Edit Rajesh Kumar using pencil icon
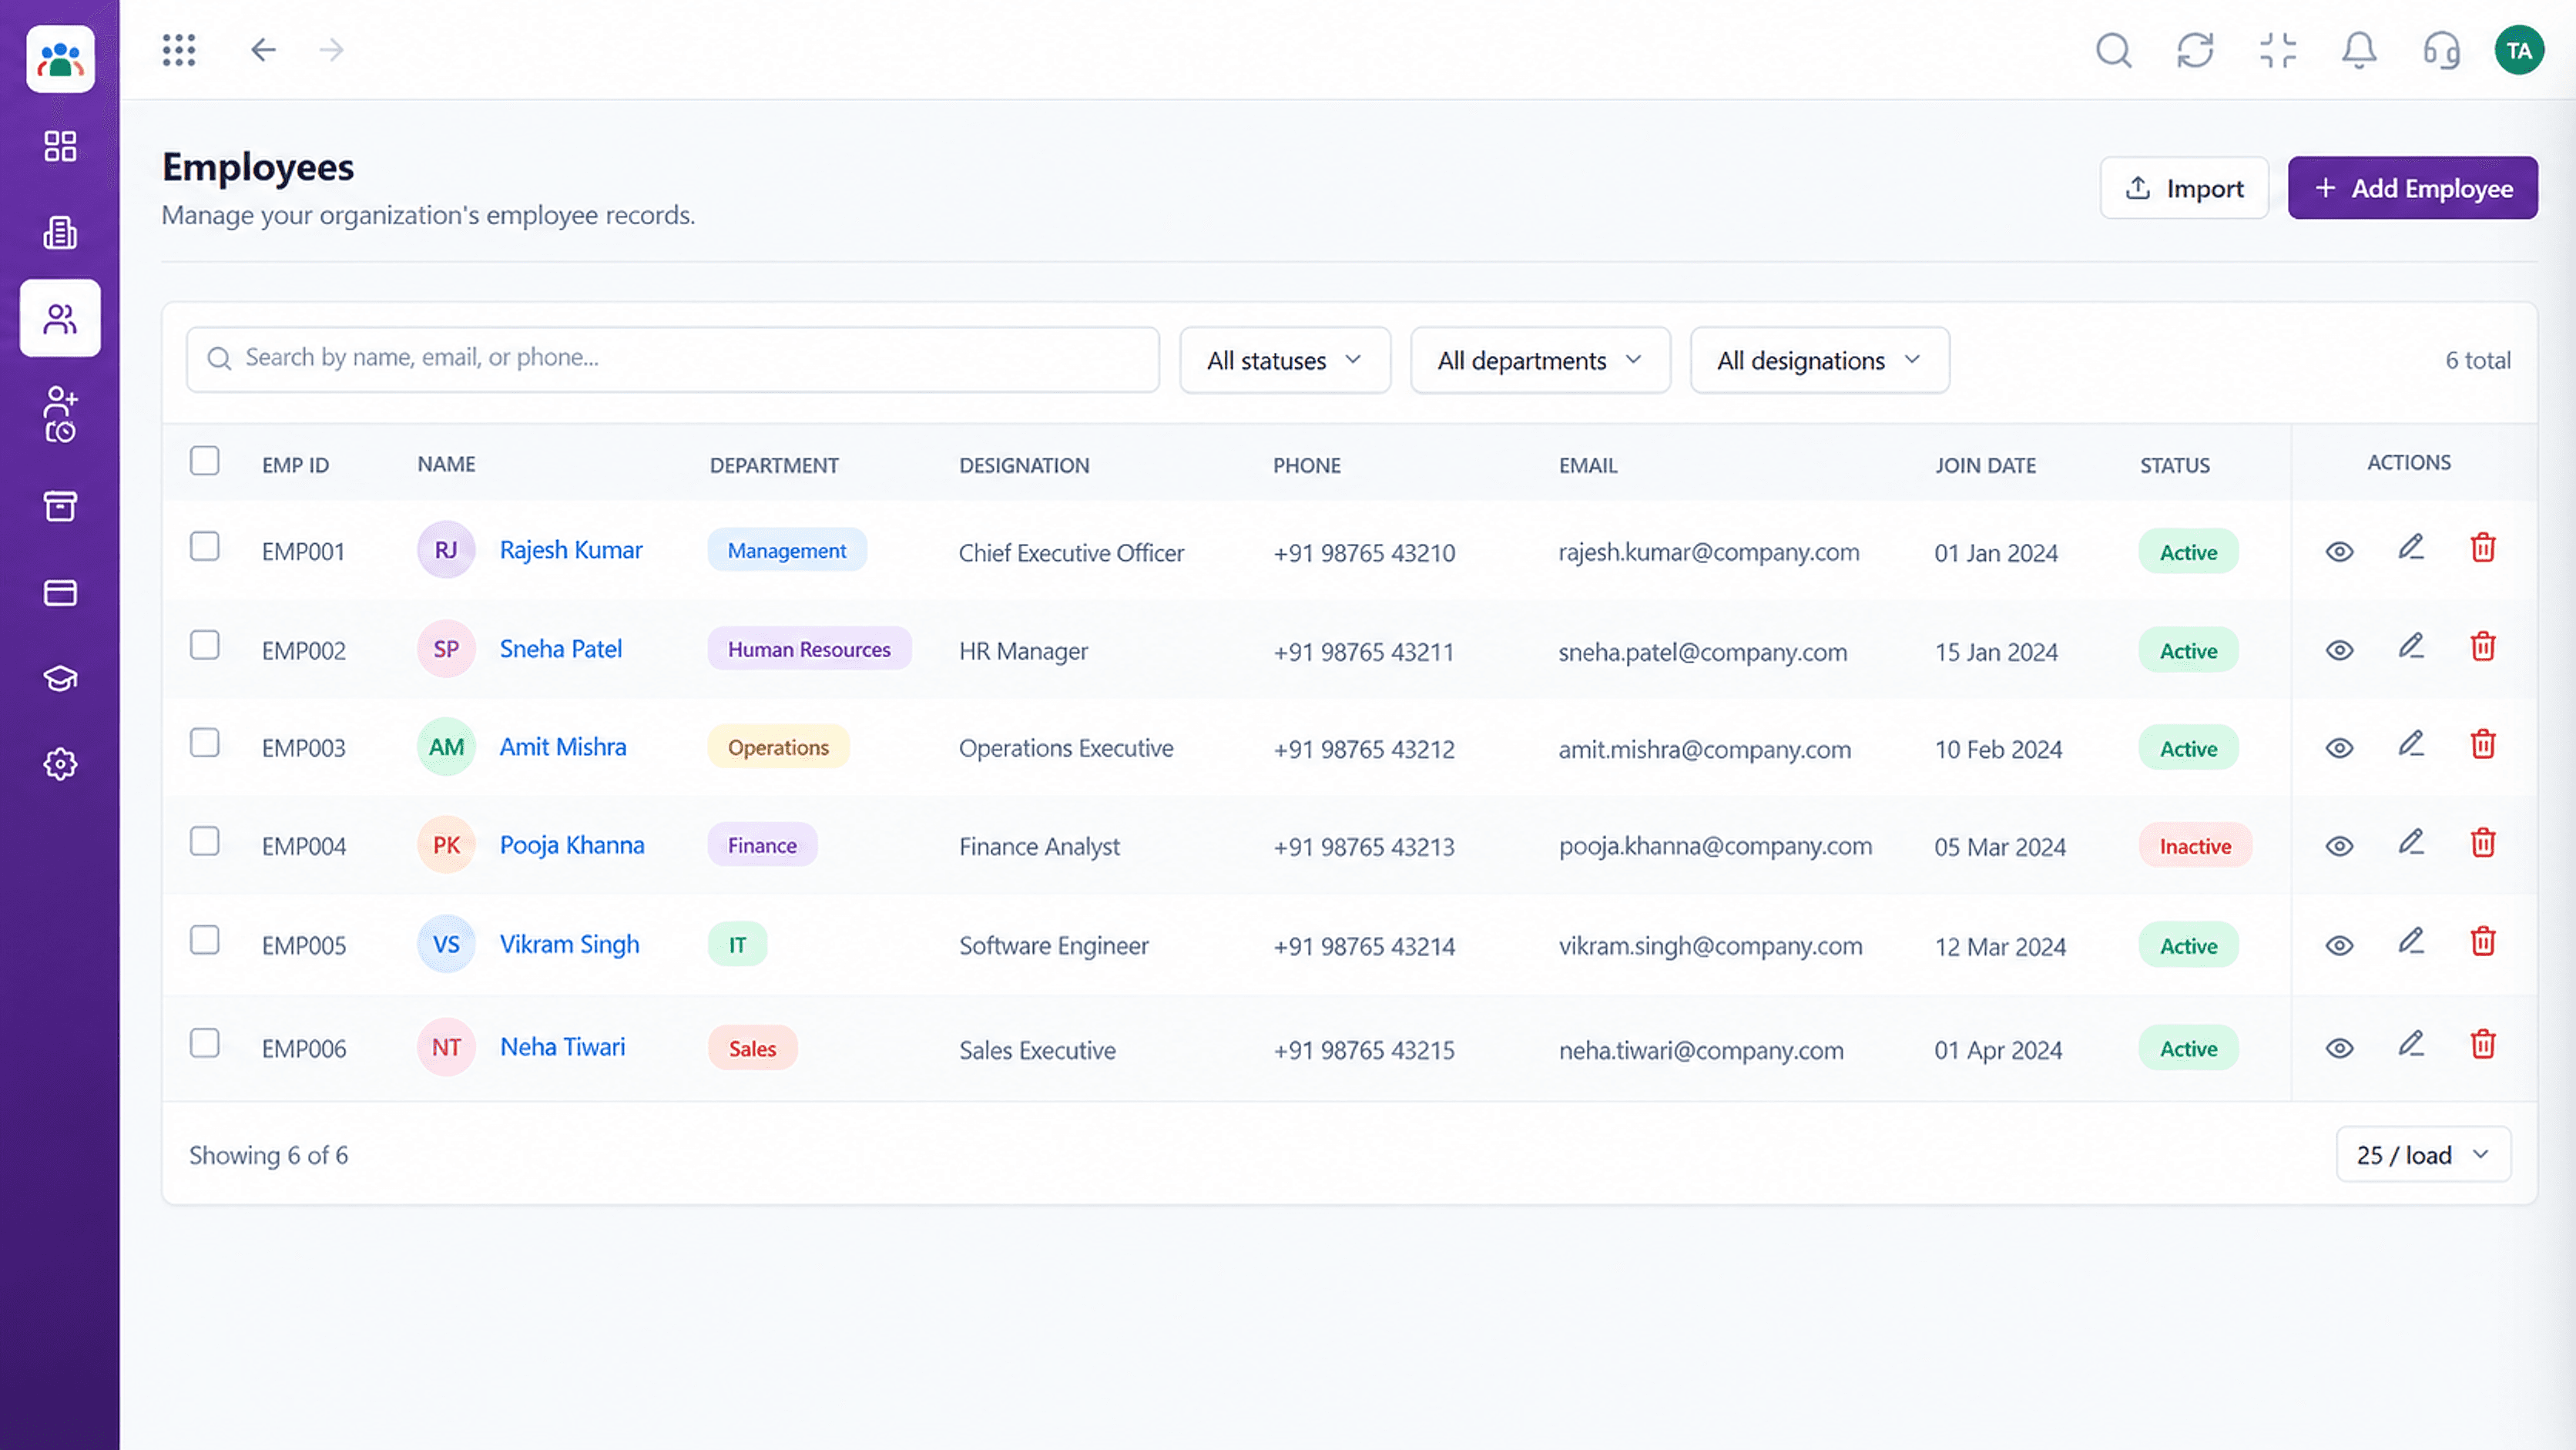The image size is (2576, 1450). [2411, 547]
